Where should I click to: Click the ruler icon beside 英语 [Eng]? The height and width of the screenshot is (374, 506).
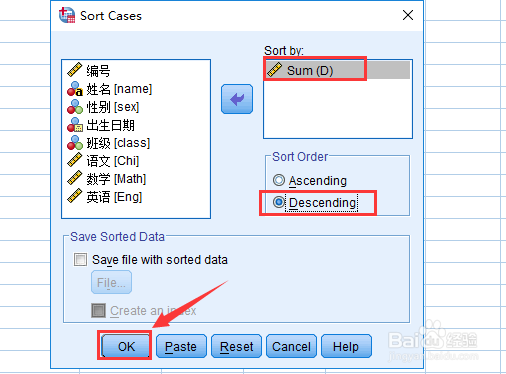pos(75,196)
